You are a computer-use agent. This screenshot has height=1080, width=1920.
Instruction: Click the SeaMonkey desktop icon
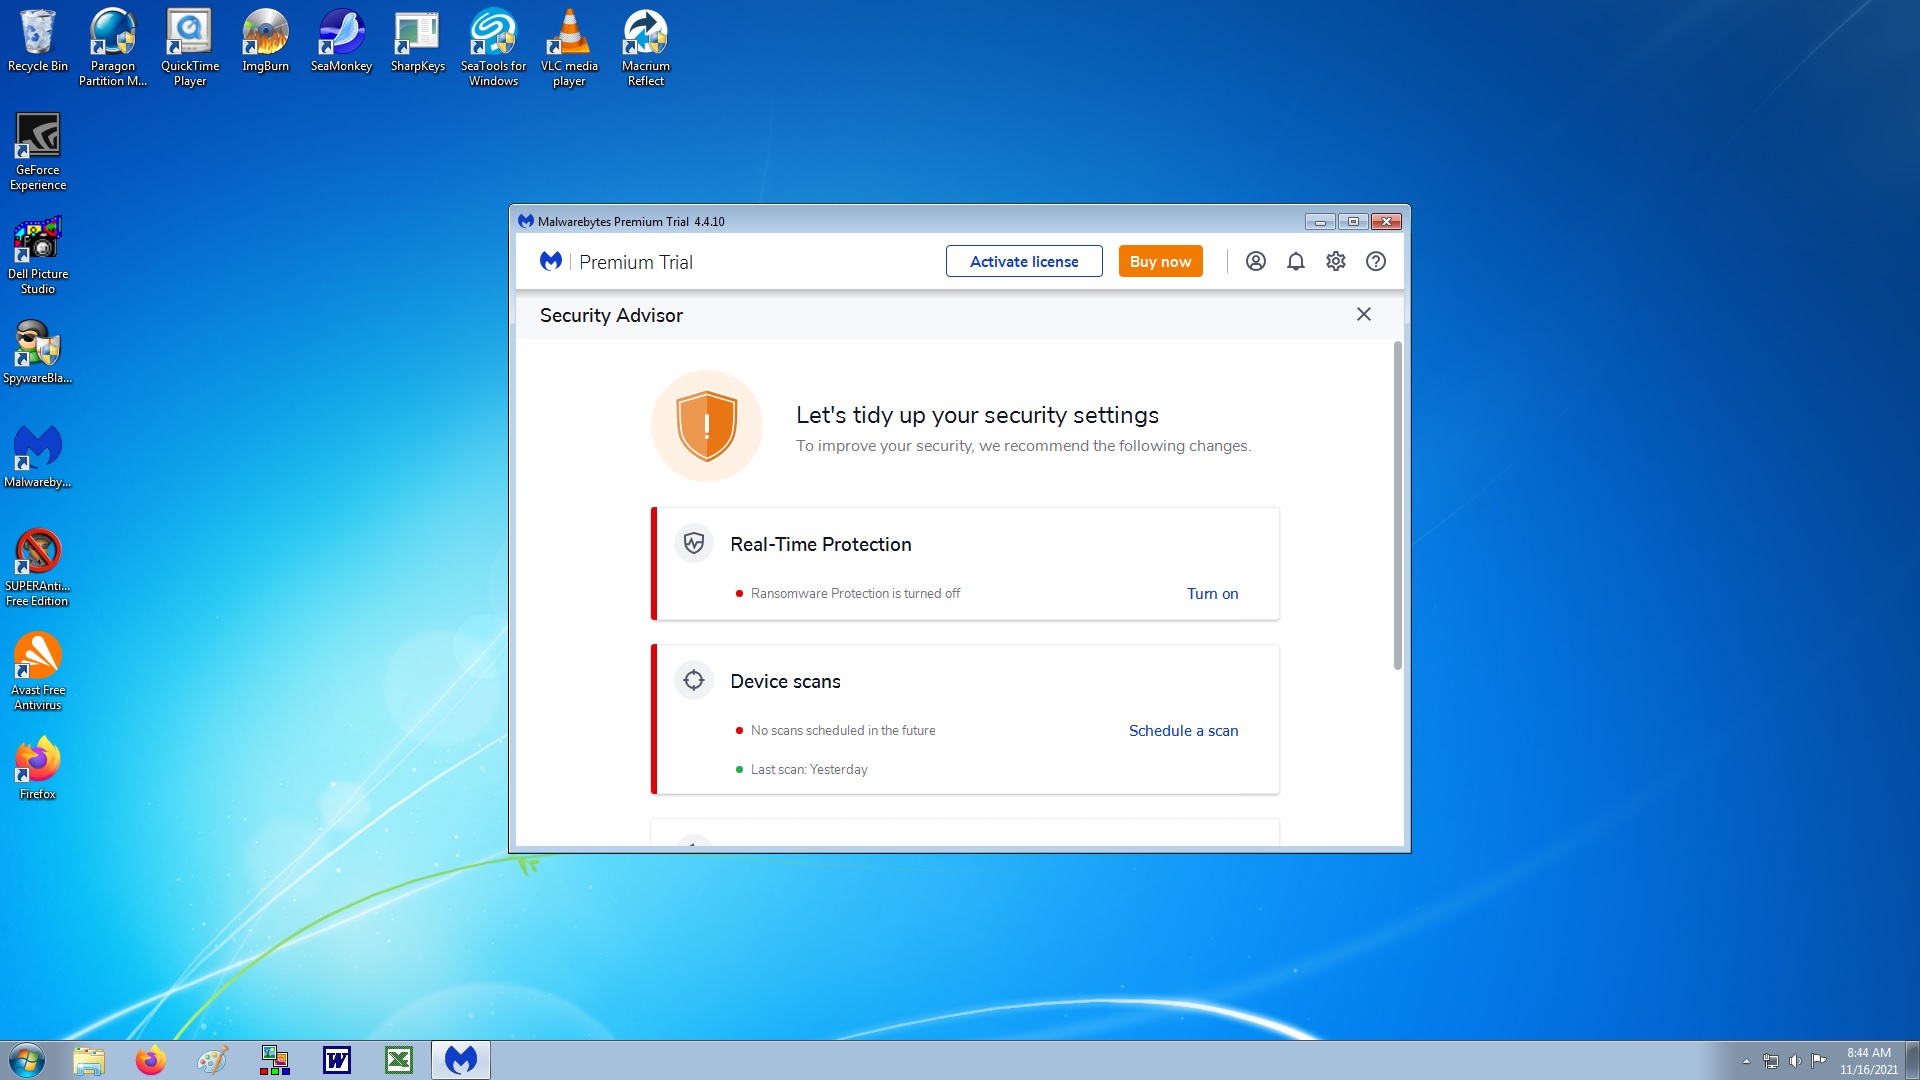(341, 41)
